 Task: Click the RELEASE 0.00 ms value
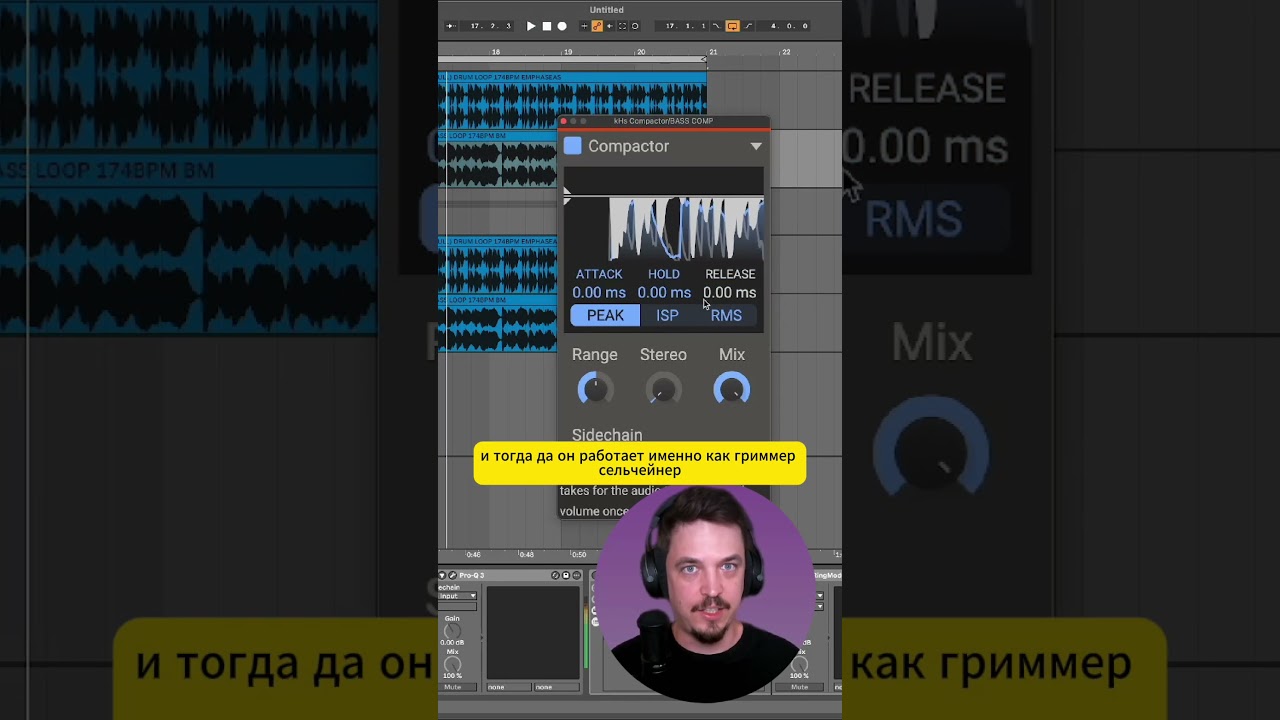(729, 293)
